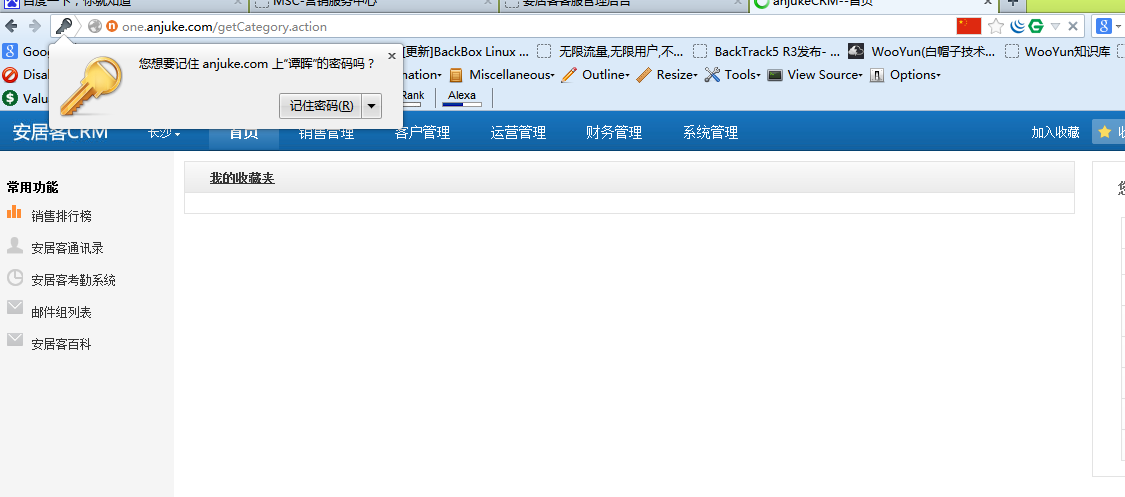Open the WooYun知识库 bookmark
Image resolution: width=1125 pixels, height=497 pixels.
(1058, 52)
